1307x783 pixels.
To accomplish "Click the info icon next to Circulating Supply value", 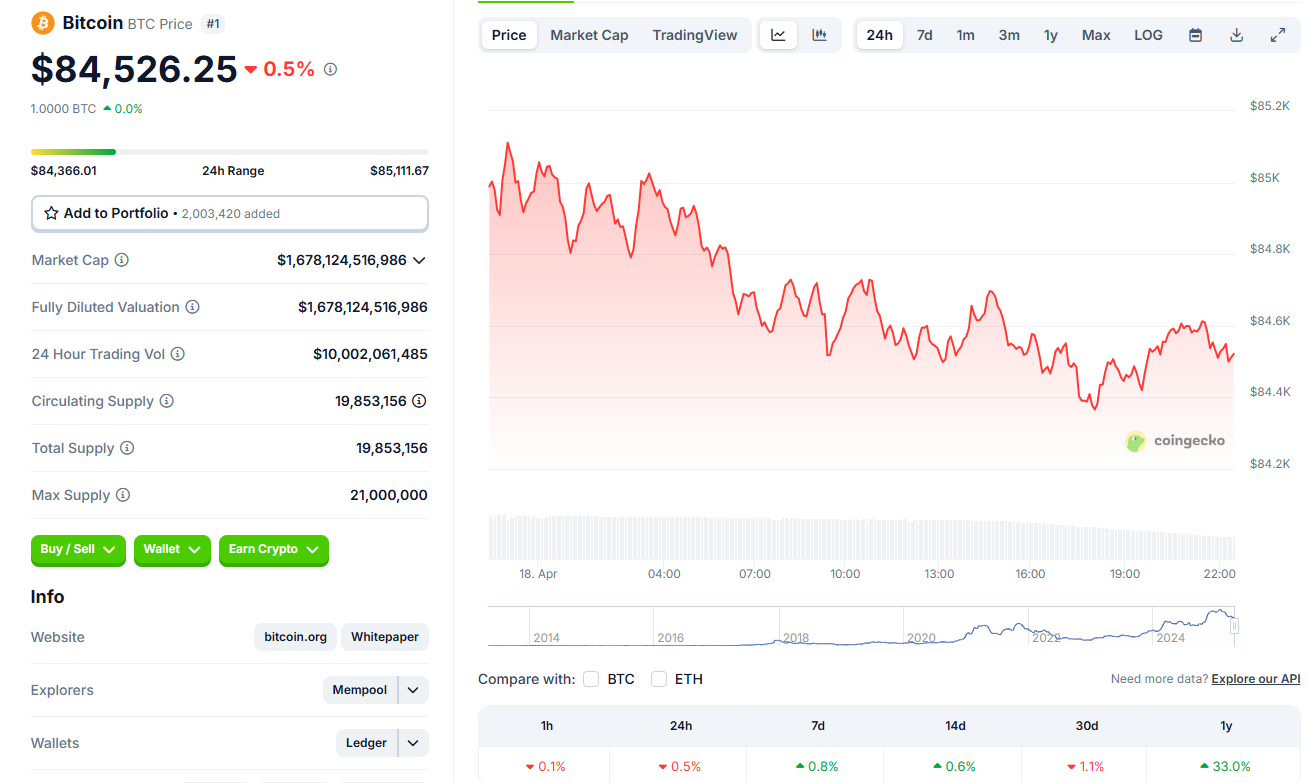I will coord(419,401).
